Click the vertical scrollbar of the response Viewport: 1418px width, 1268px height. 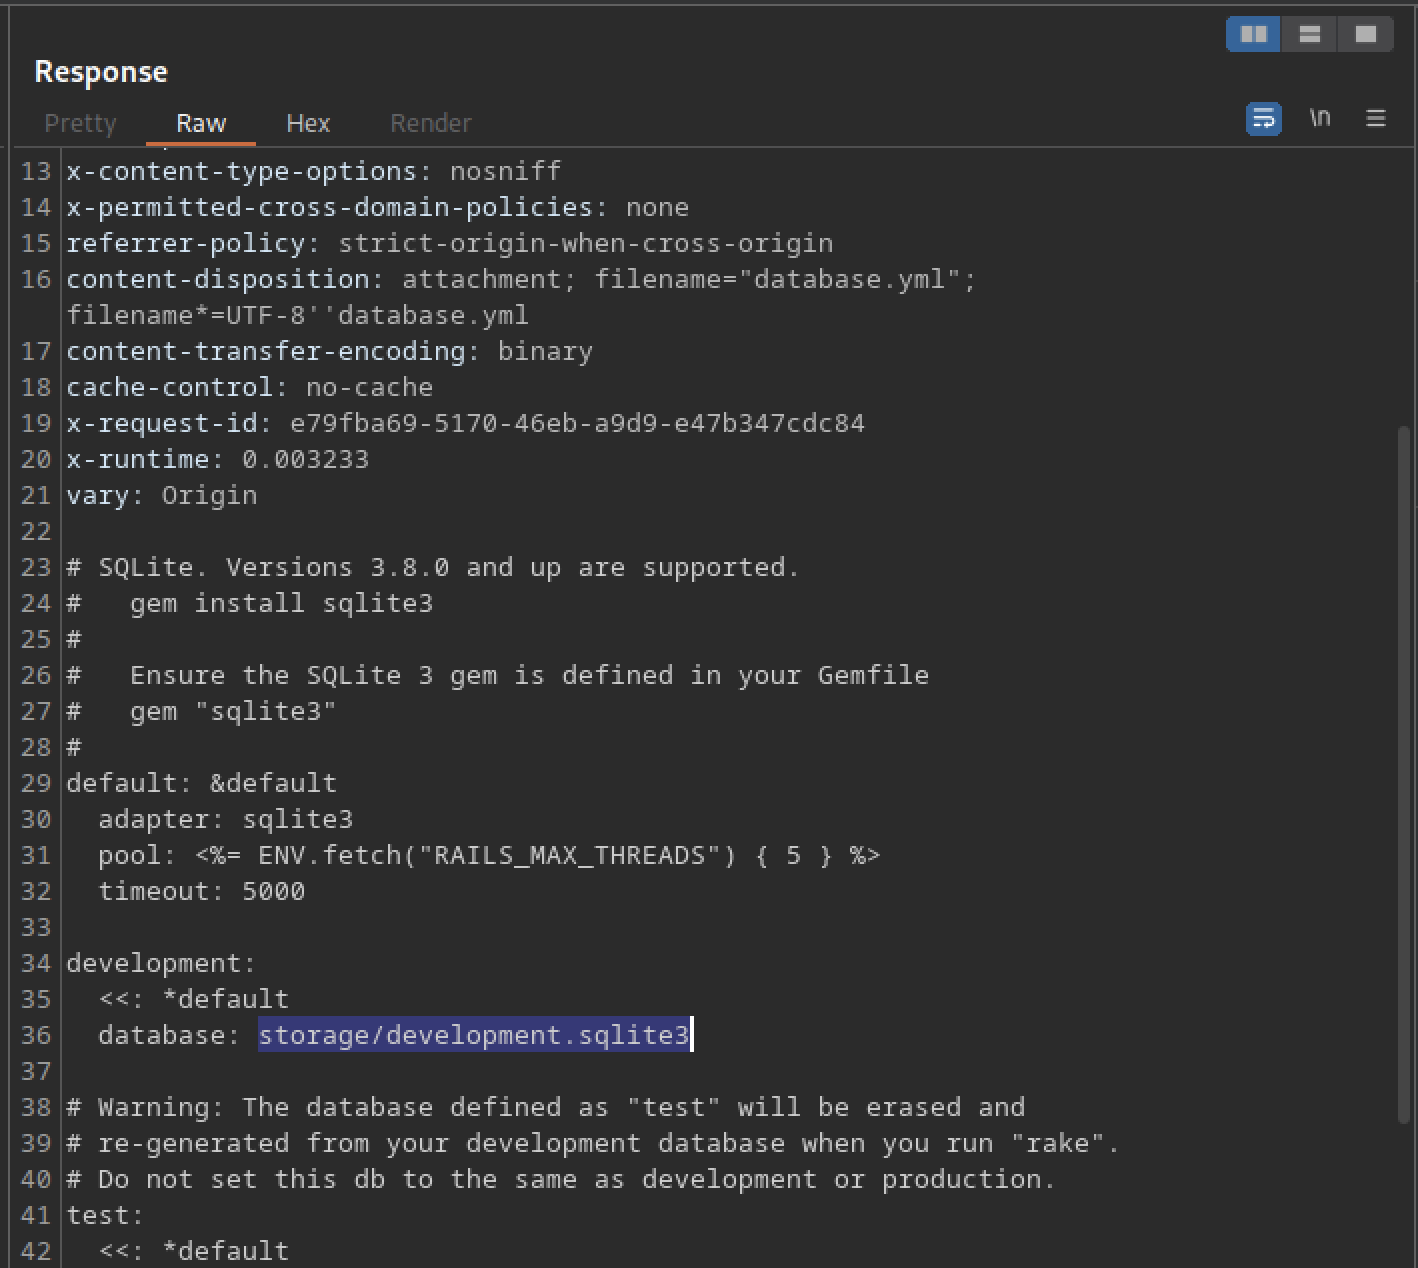point(1403,770)
